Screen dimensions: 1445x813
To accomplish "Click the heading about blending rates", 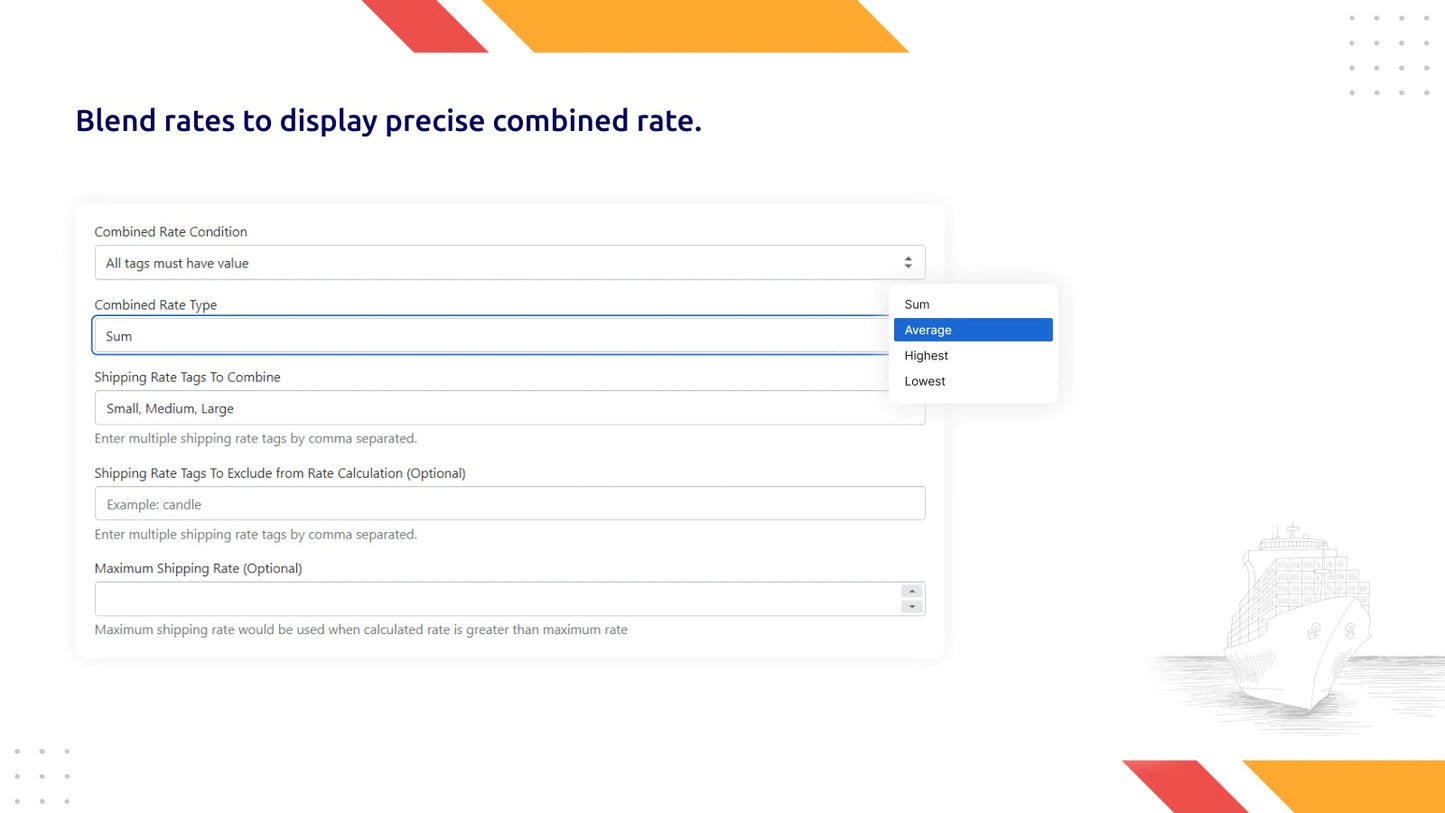I will coord(389,120).
